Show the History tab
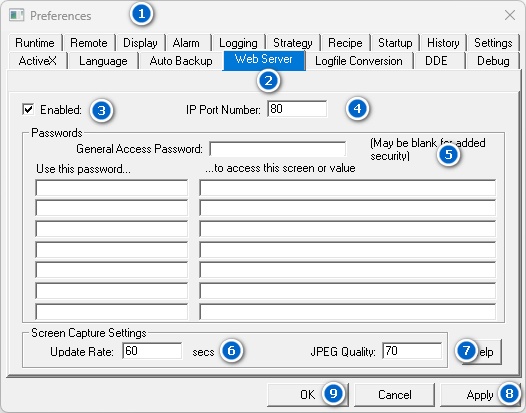Viewport: 526px width, 413px height. [443, 43]
